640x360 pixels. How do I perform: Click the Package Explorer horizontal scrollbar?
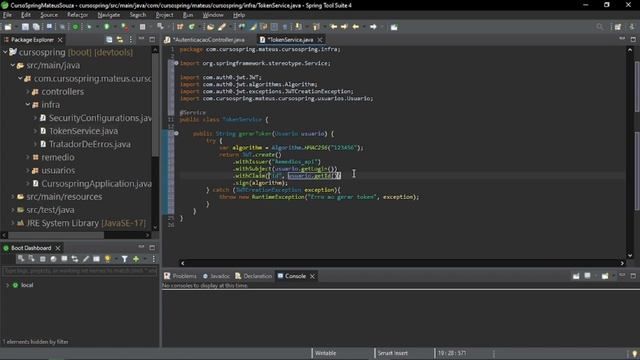tap(56, 235)
